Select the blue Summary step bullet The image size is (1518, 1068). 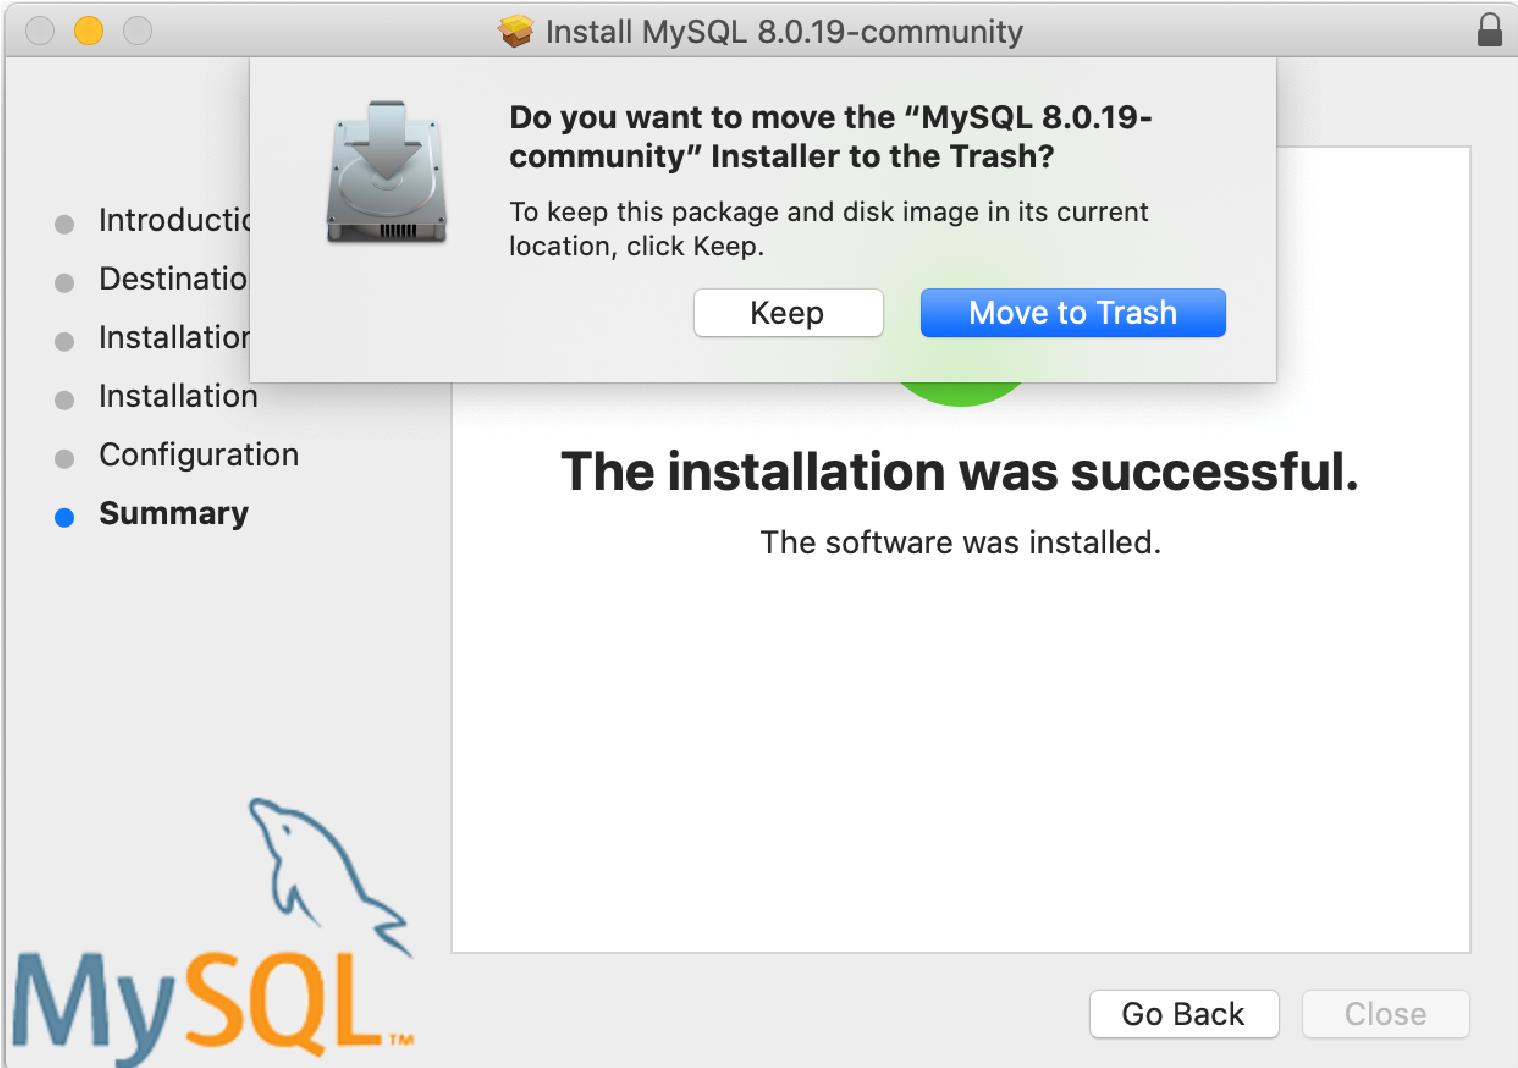click(x=64, y=516)
